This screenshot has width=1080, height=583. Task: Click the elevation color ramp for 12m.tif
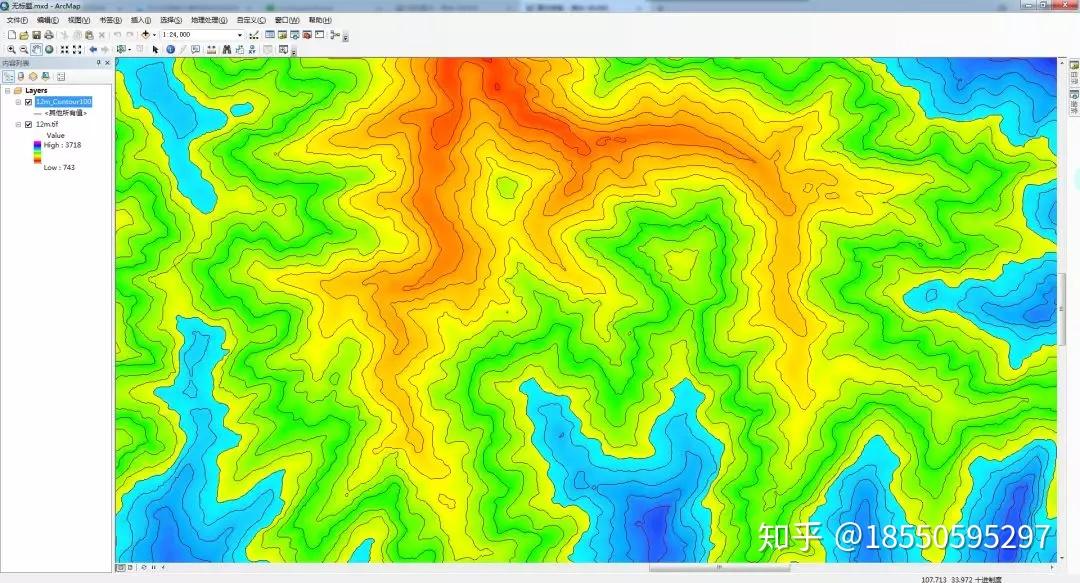37,152
